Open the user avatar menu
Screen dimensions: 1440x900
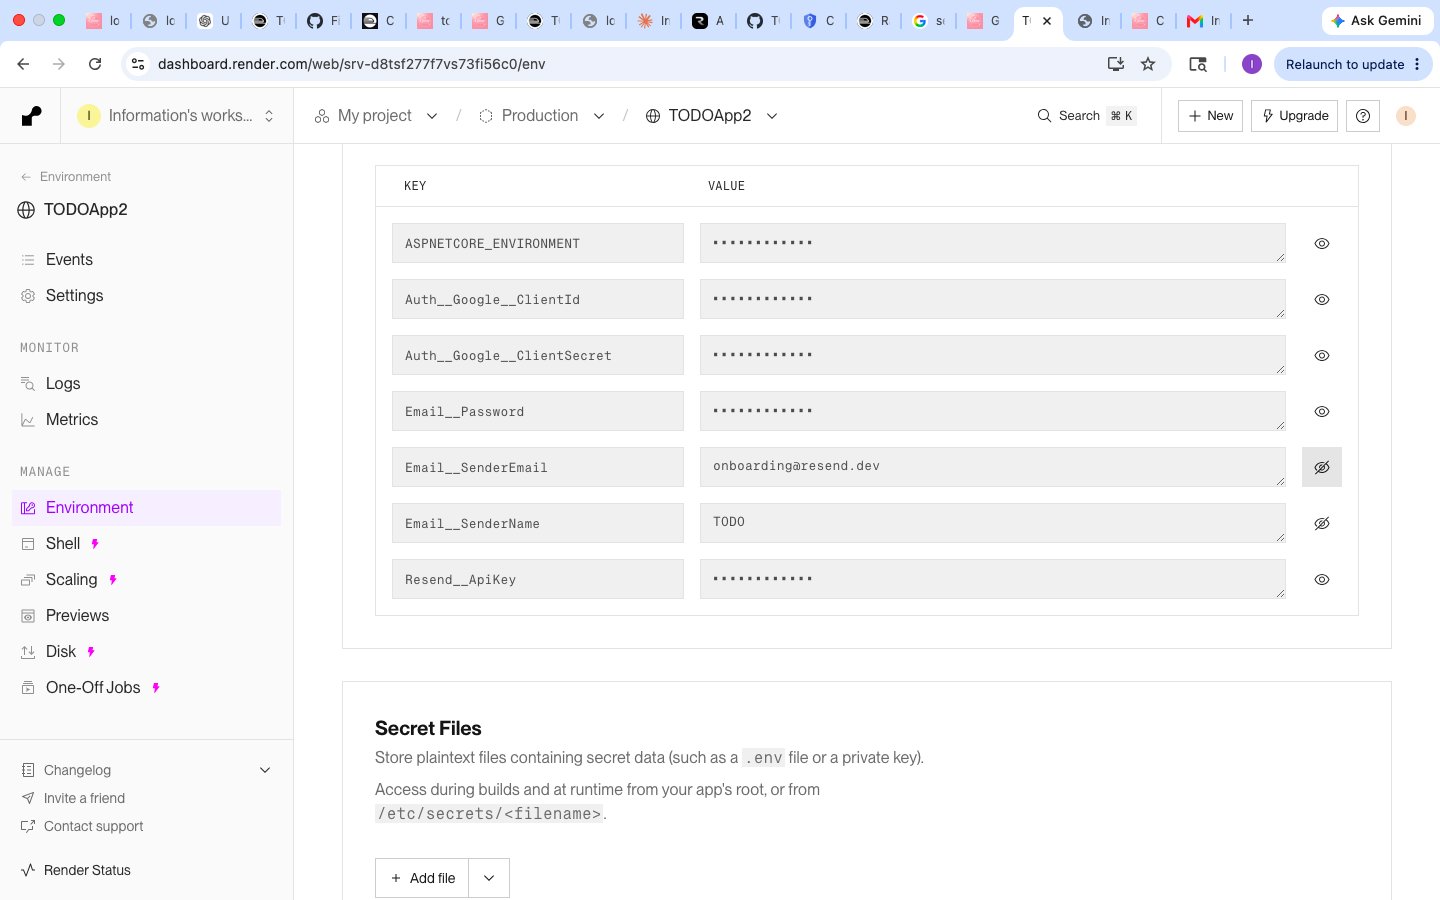point(1405,116)
